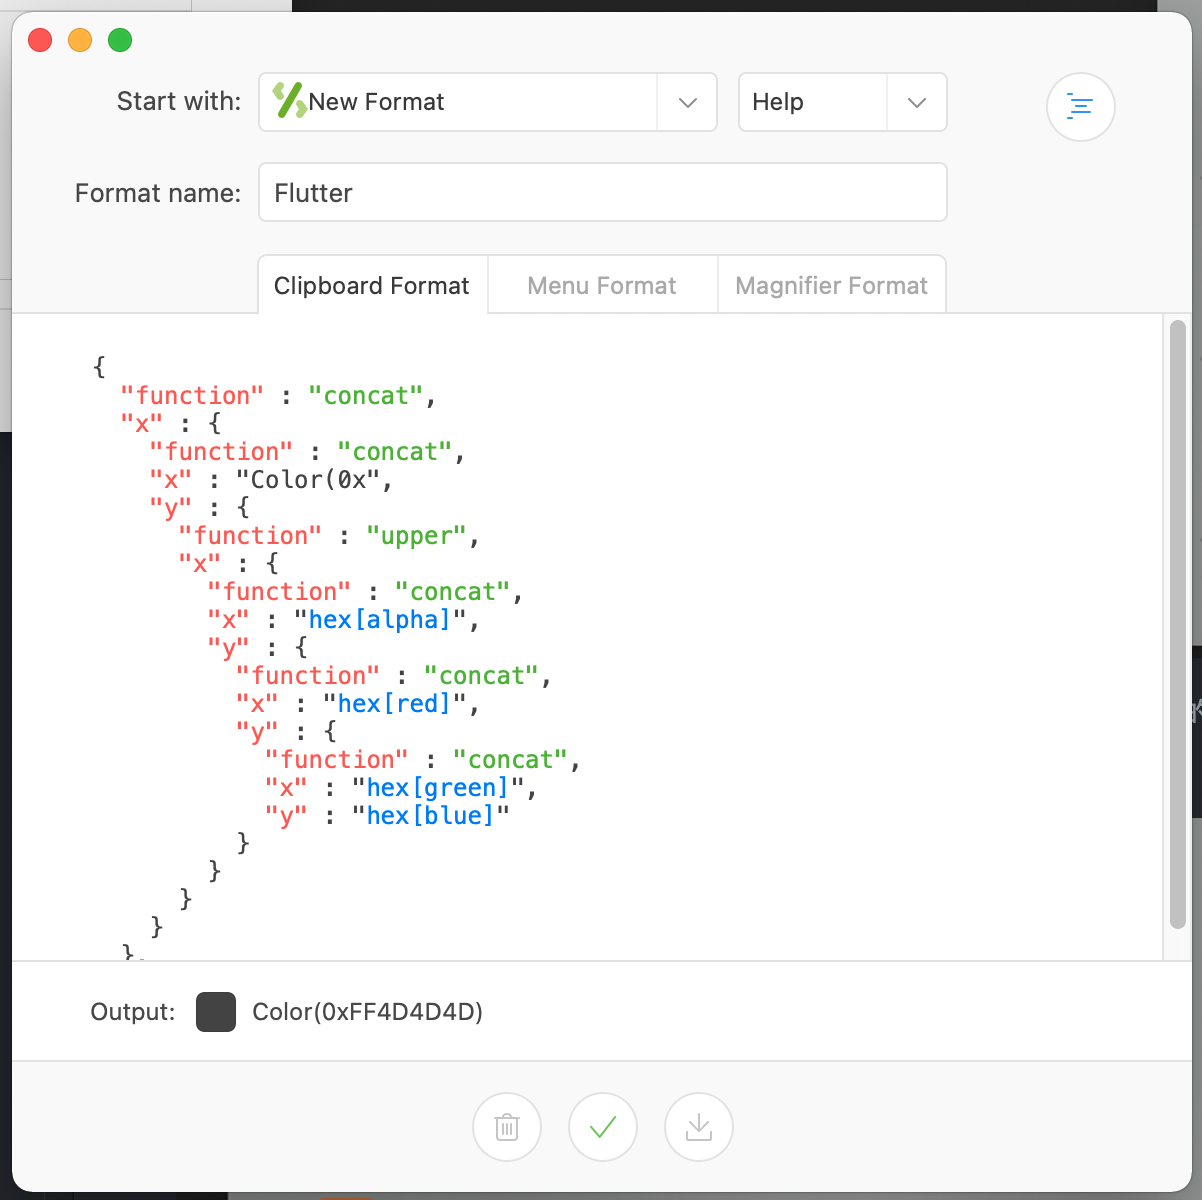Confirm the format with green checkmark
1202x1200 pixels.
(x=603, y=1127)
